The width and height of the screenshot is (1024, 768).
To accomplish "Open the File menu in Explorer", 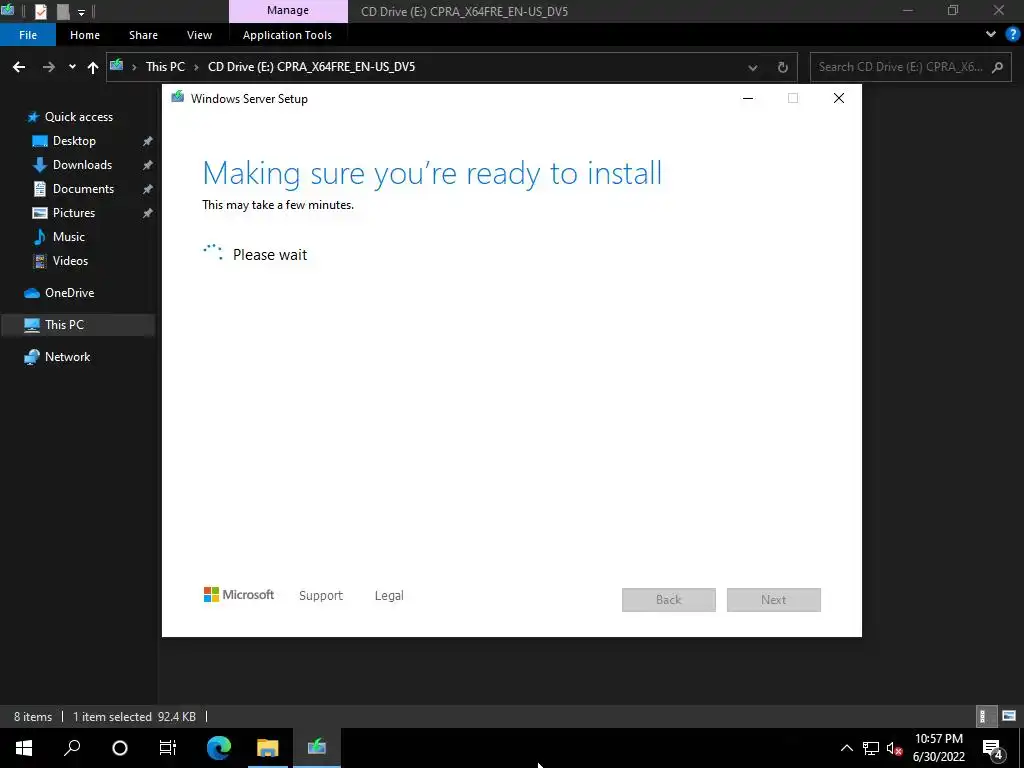I will tap(27, 35).
